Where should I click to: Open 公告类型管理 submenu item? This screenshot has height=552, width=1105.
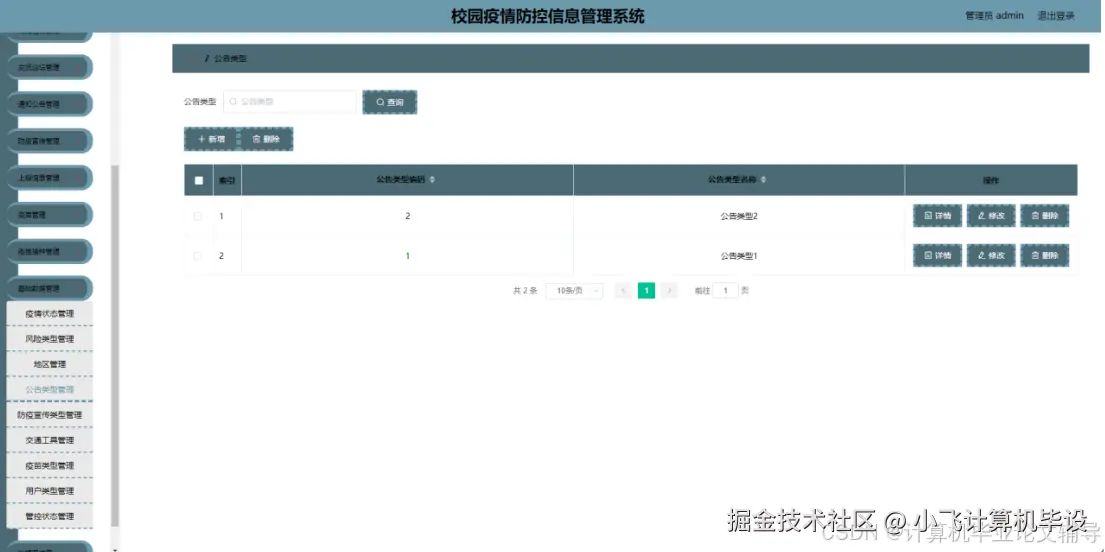tap(49, 390)
